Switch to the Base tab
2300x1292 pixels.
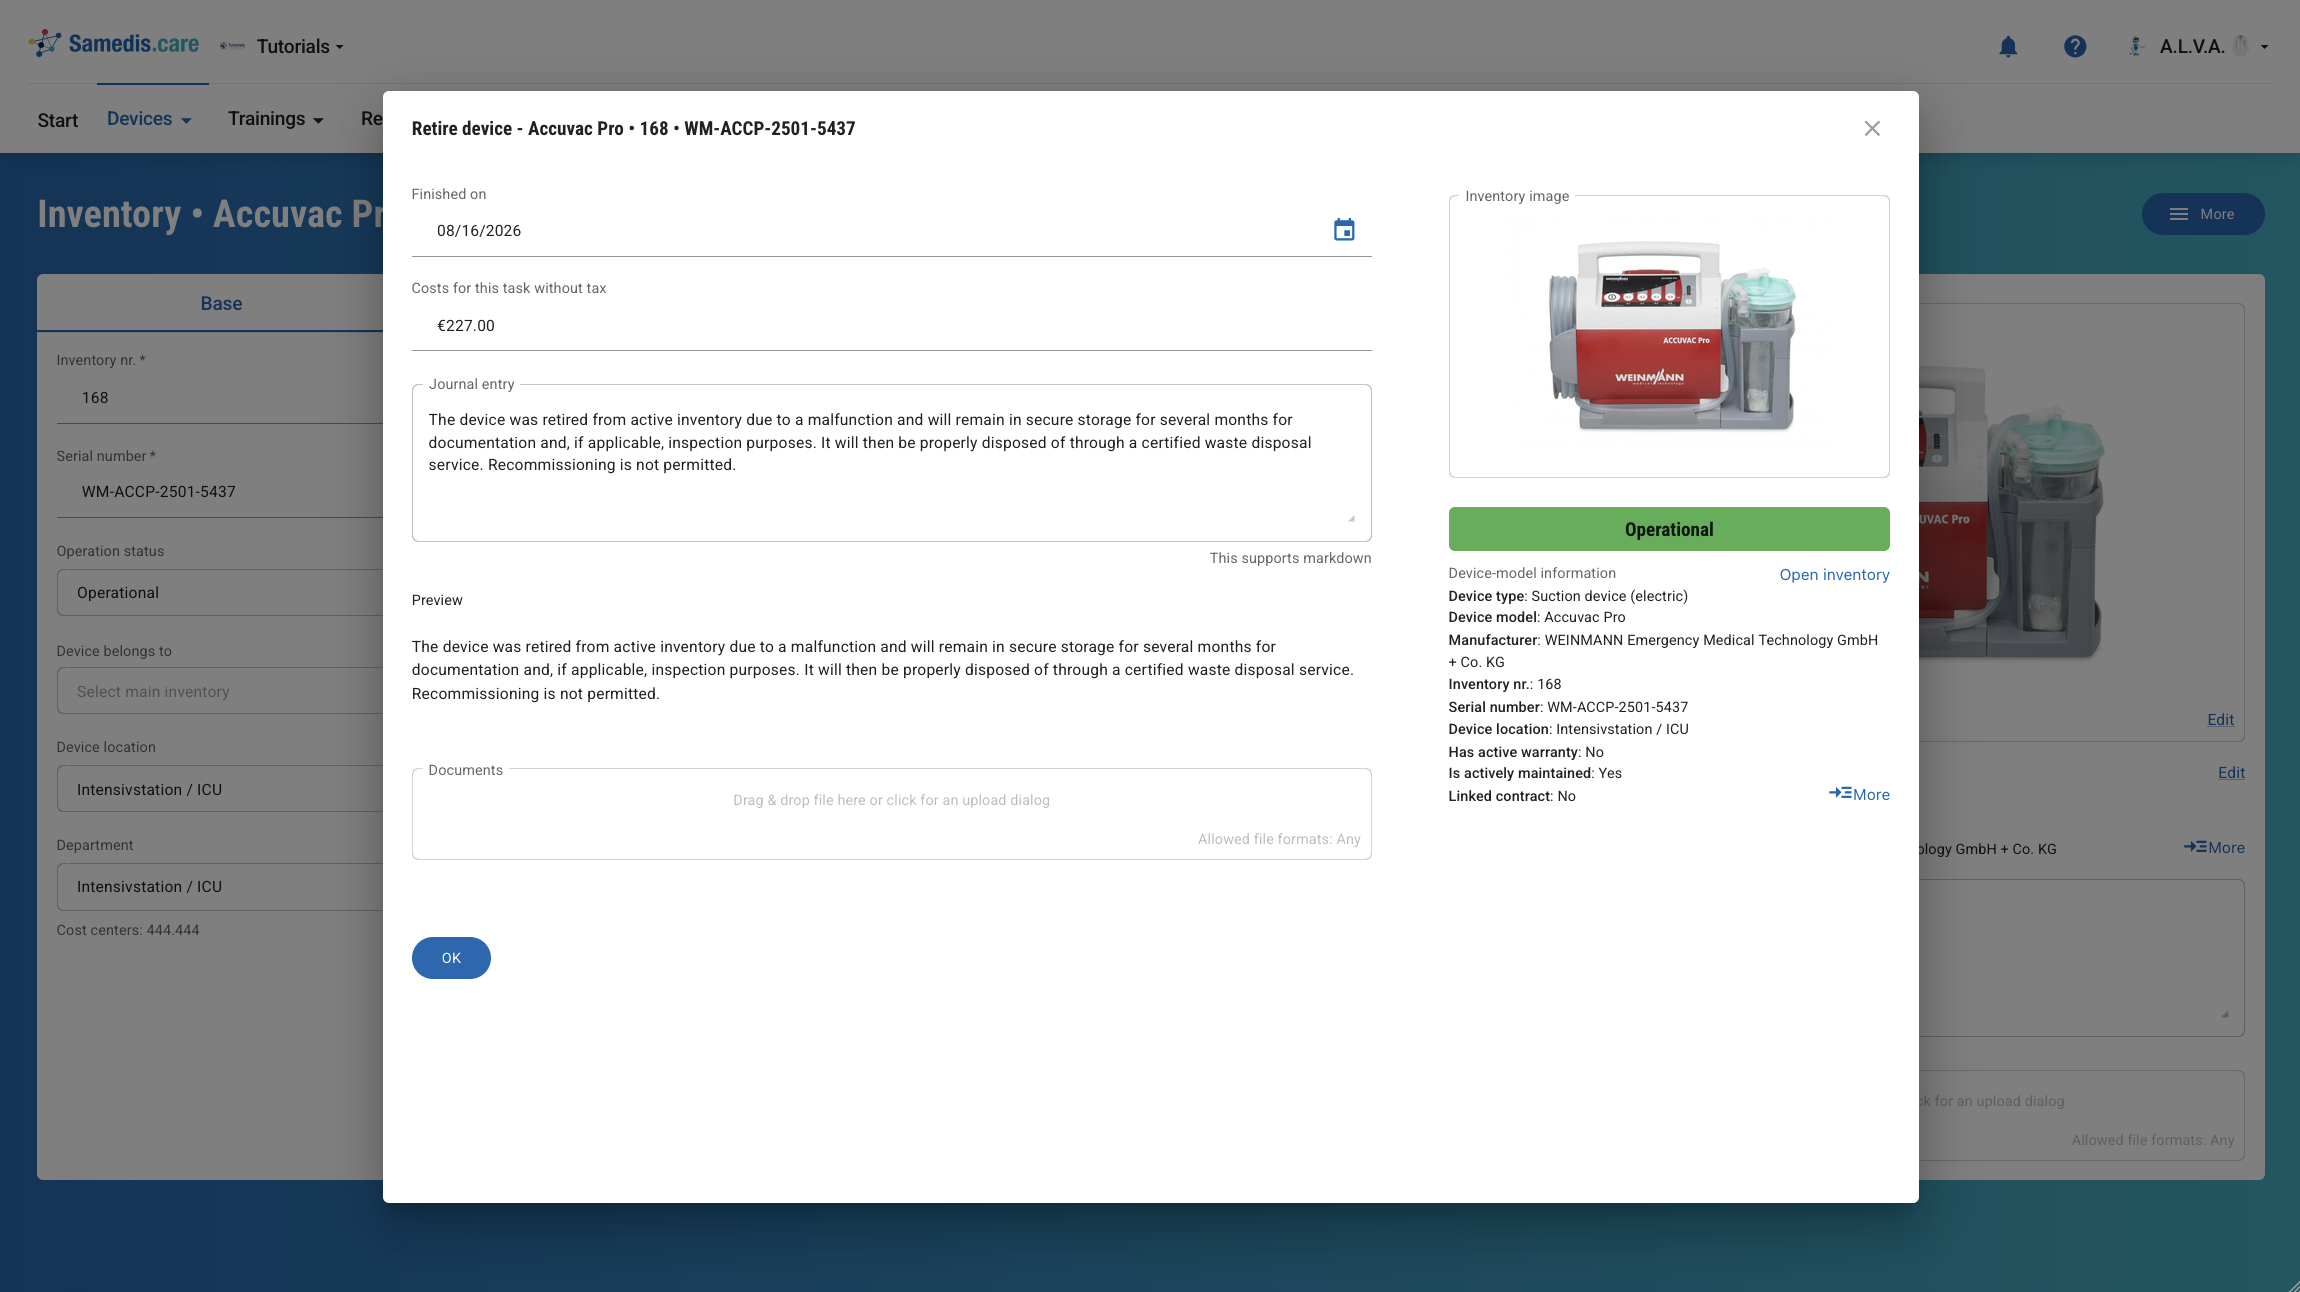coord(221,304)
